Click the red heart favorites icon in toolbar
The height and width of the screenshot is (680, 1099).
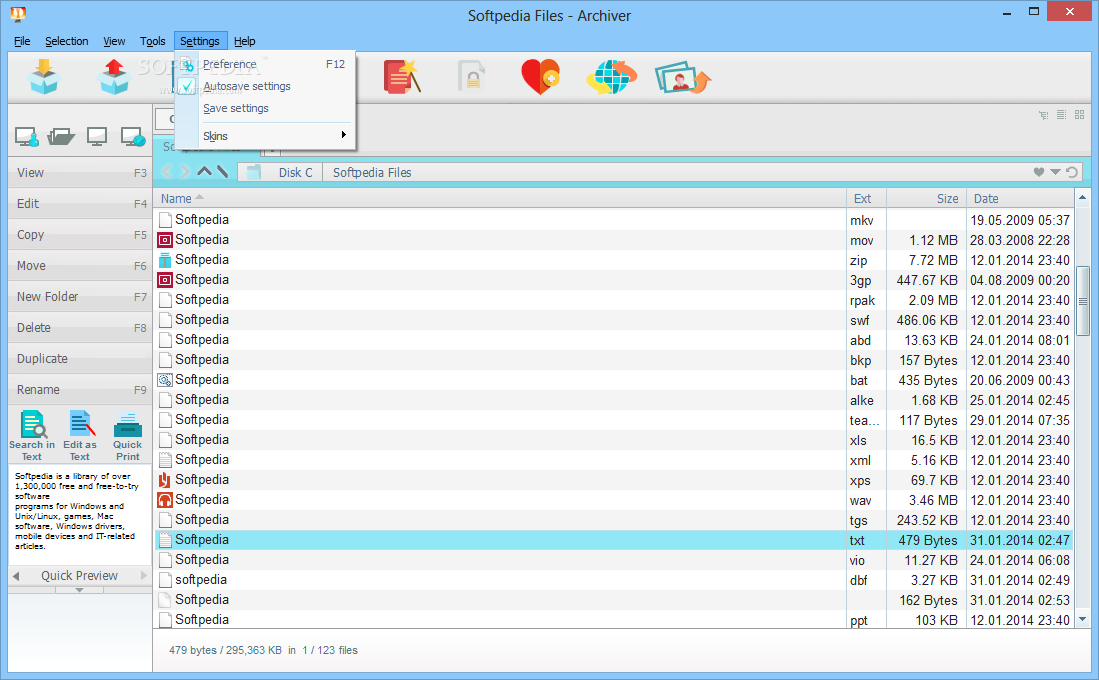tap(540, 76)
